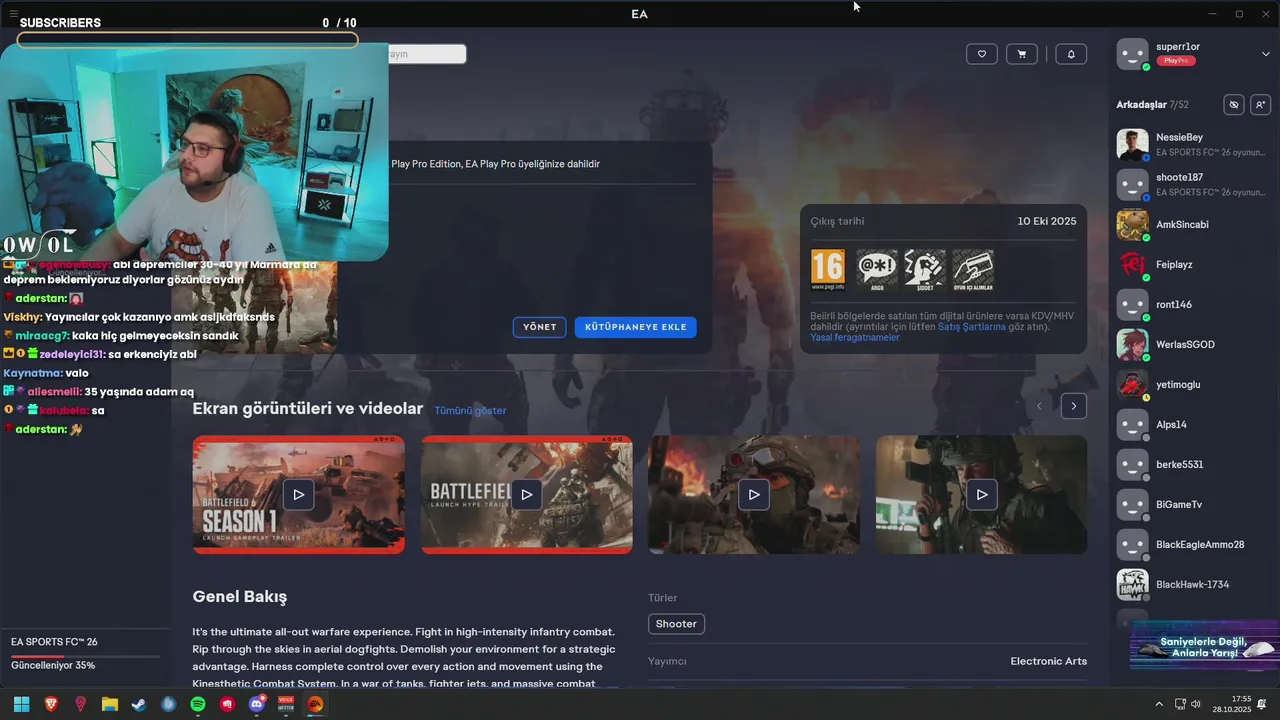The image size is (1280, 720).
Task: Open Discord from taskbar
Action: click(x=257, y=704)
